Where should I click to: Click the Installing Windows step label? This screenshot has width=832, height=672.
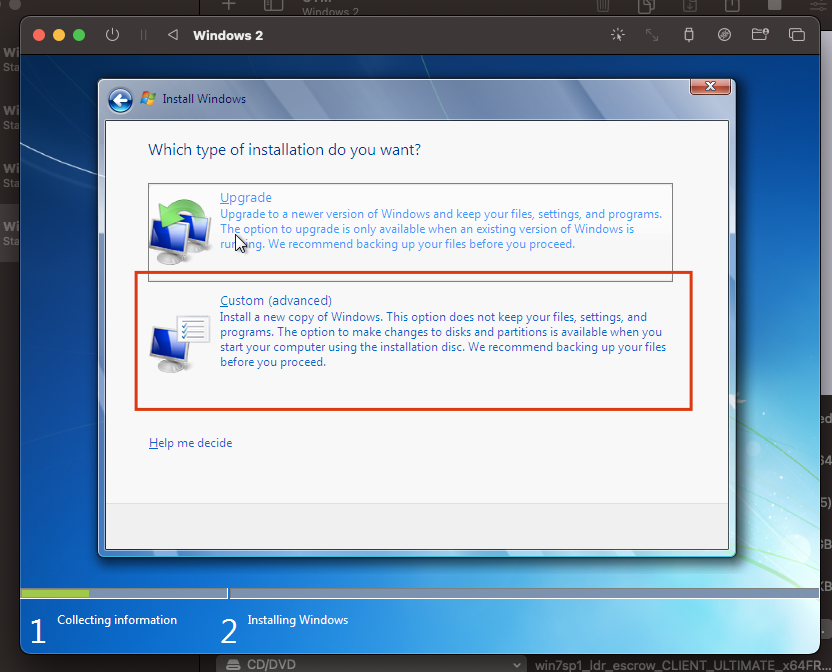click(x=298, y=620)
